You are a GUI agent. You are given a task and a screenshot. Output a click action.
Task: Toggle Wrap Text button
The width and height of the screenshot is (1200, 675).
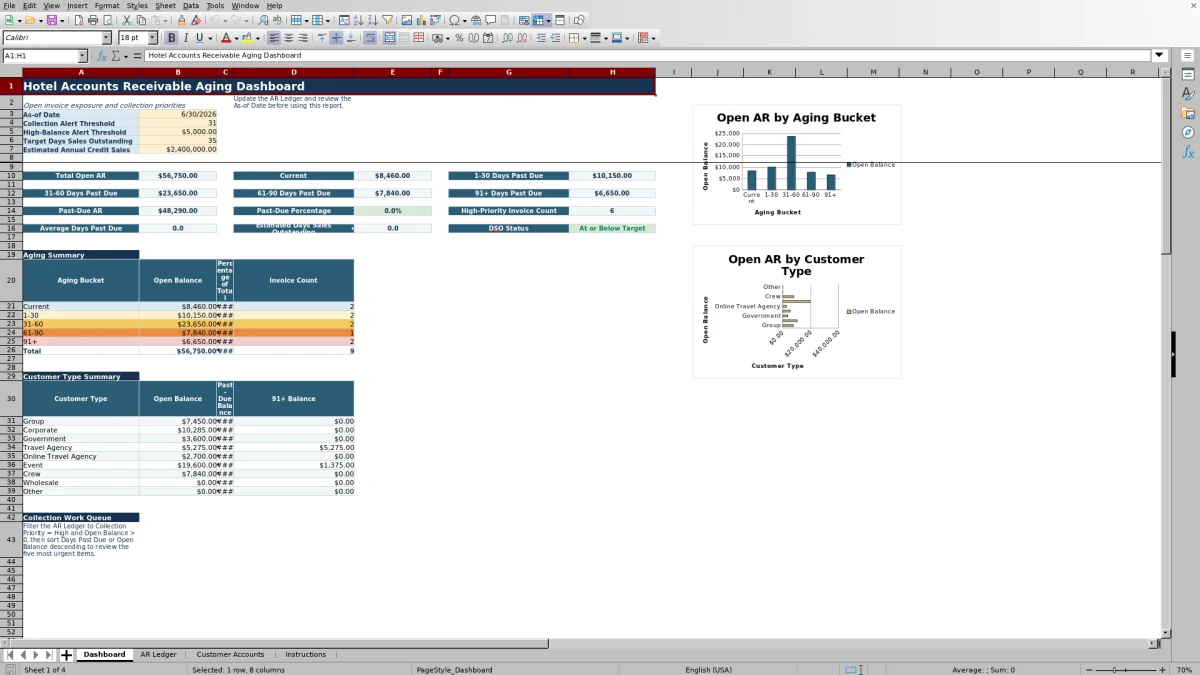point(370,38)
